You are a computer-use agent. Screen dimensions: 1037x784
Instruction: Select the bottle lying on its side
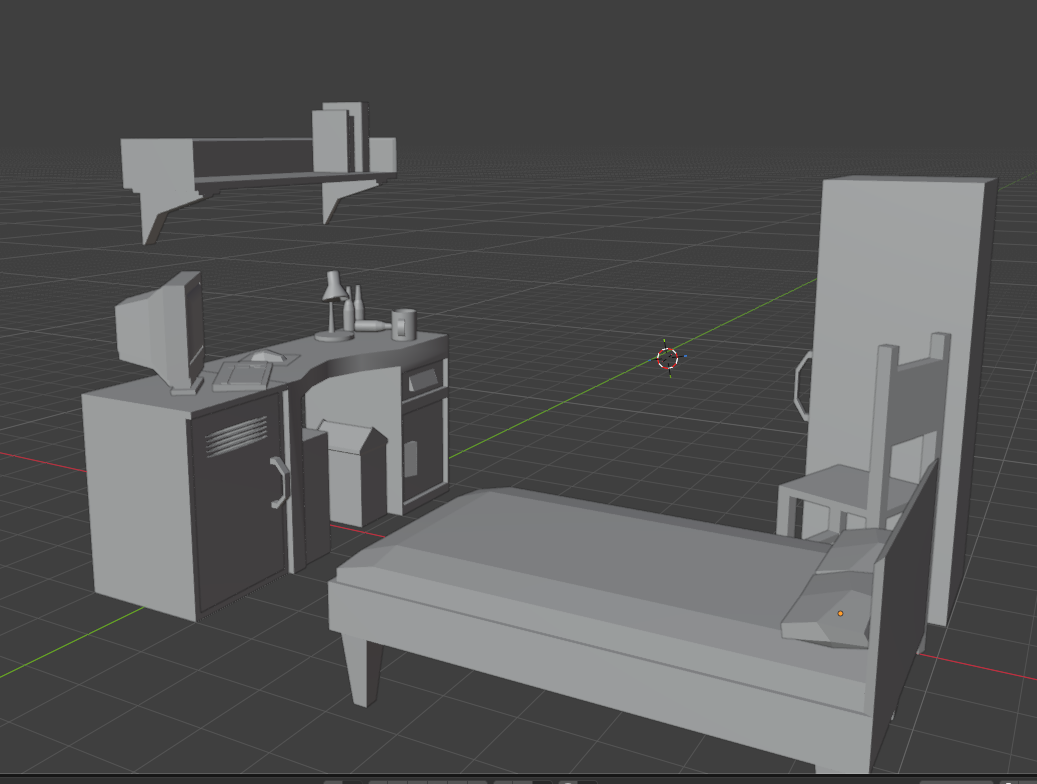(374, 326)
